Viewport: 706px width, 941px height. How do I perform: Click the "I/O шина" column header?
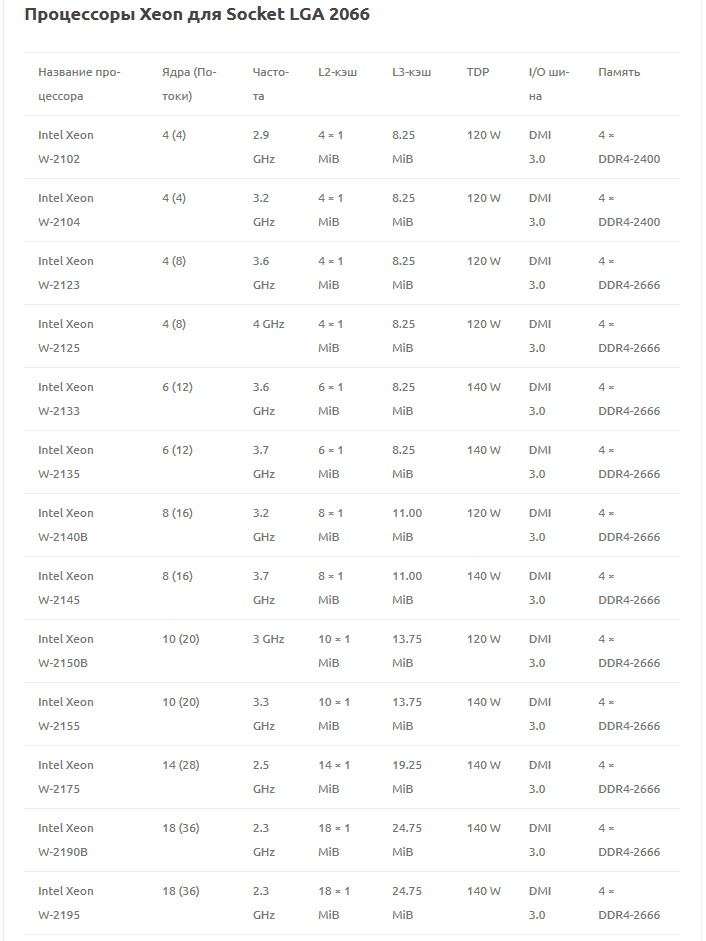coord(548,84)
